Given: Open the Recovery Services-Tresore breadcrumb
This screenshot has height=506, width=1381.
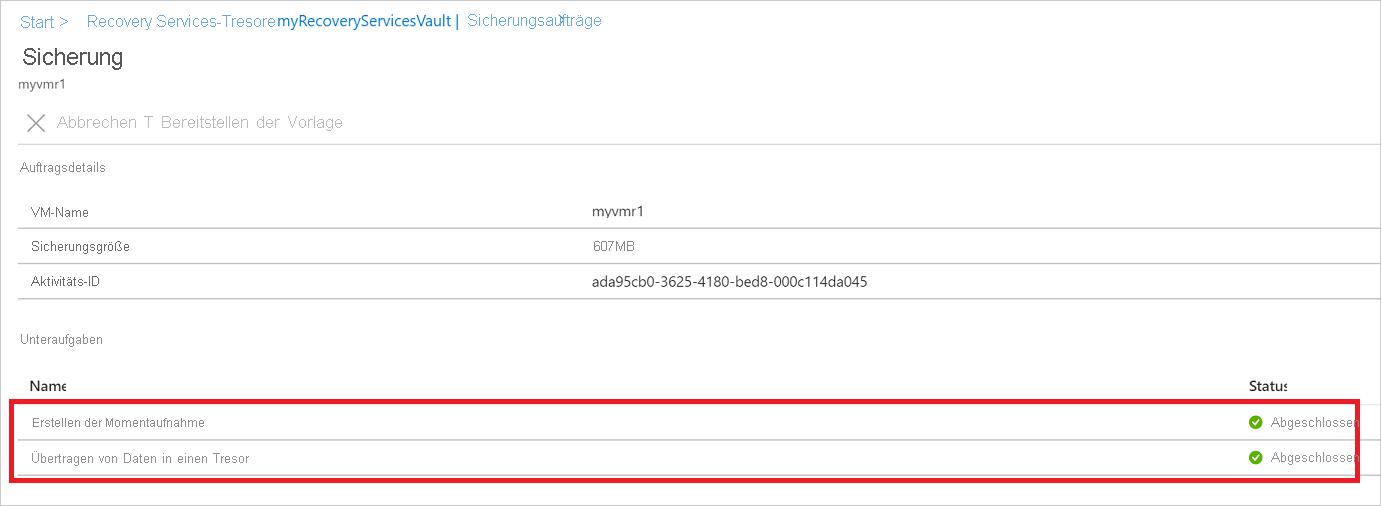Looking at the screenshot, I should 181,21.
